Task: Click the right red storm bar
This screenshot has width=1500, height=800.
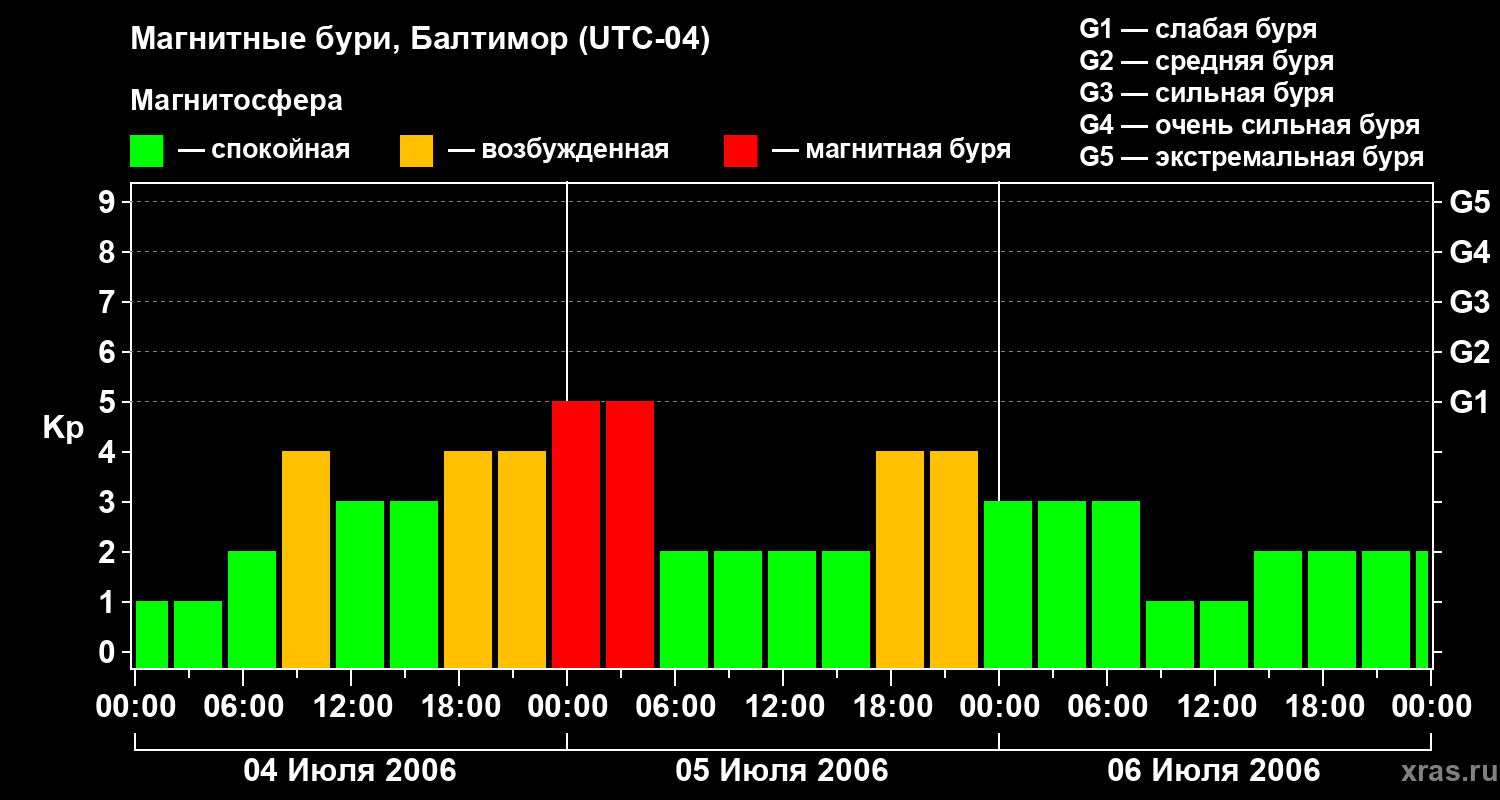Action: click(x=630, y=535)
